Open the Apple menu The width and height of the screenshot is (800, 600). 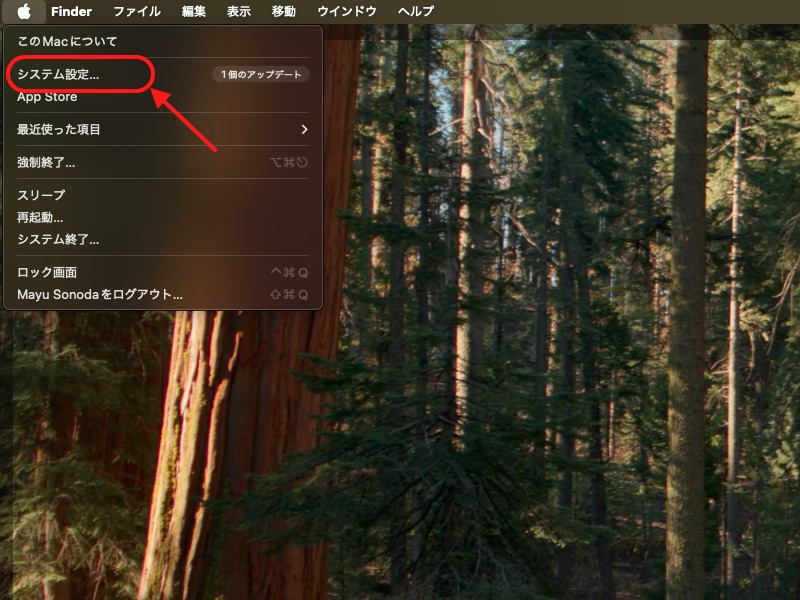(26, 11)
